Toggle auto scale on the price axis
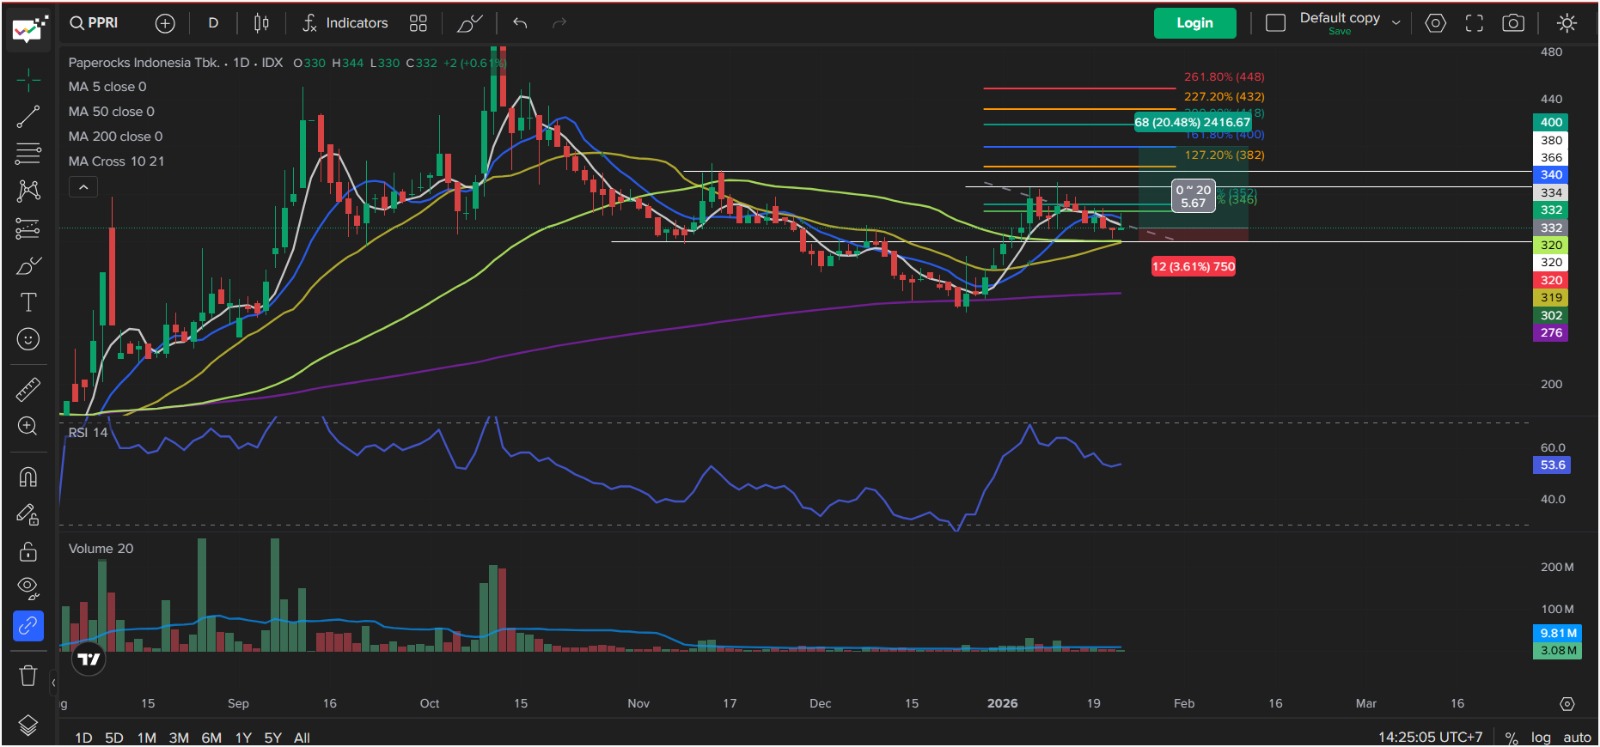This screenshot has width=1600, height=747. [1577, 738]
